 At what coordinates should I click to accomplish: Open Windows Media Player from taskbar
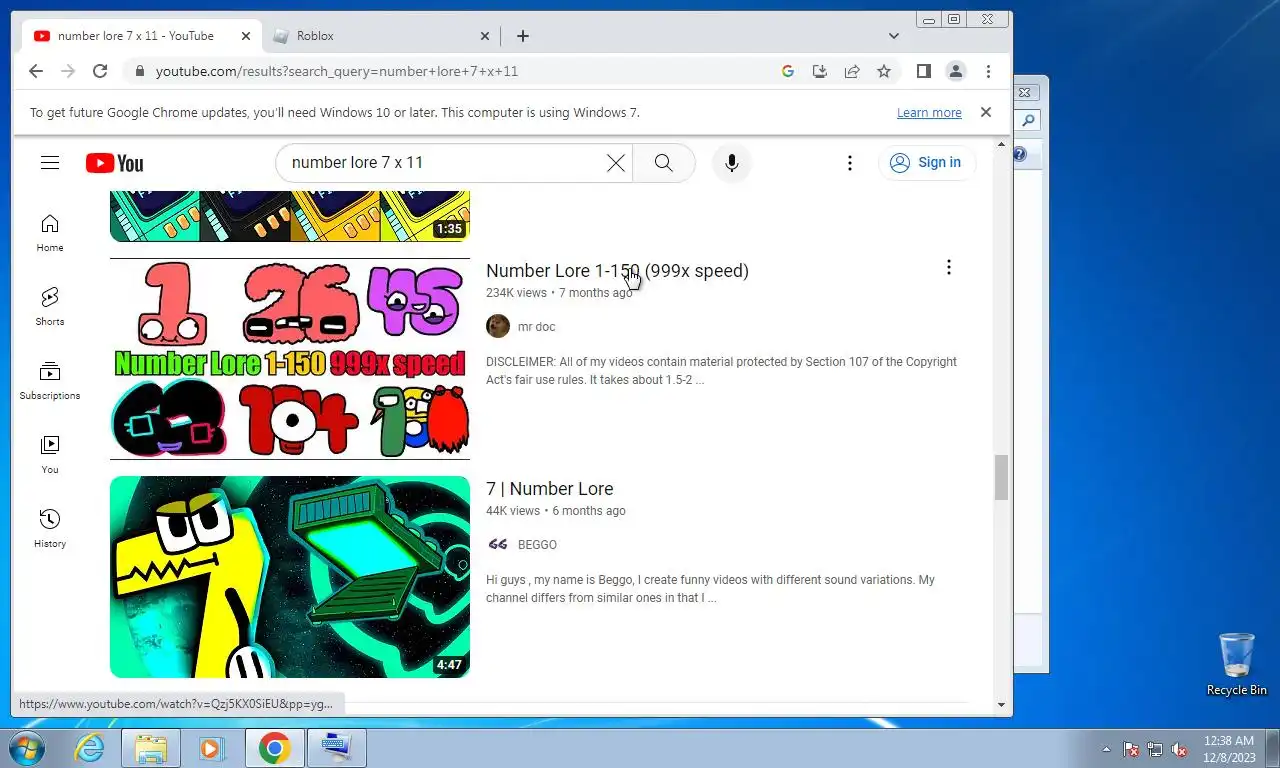211,748
